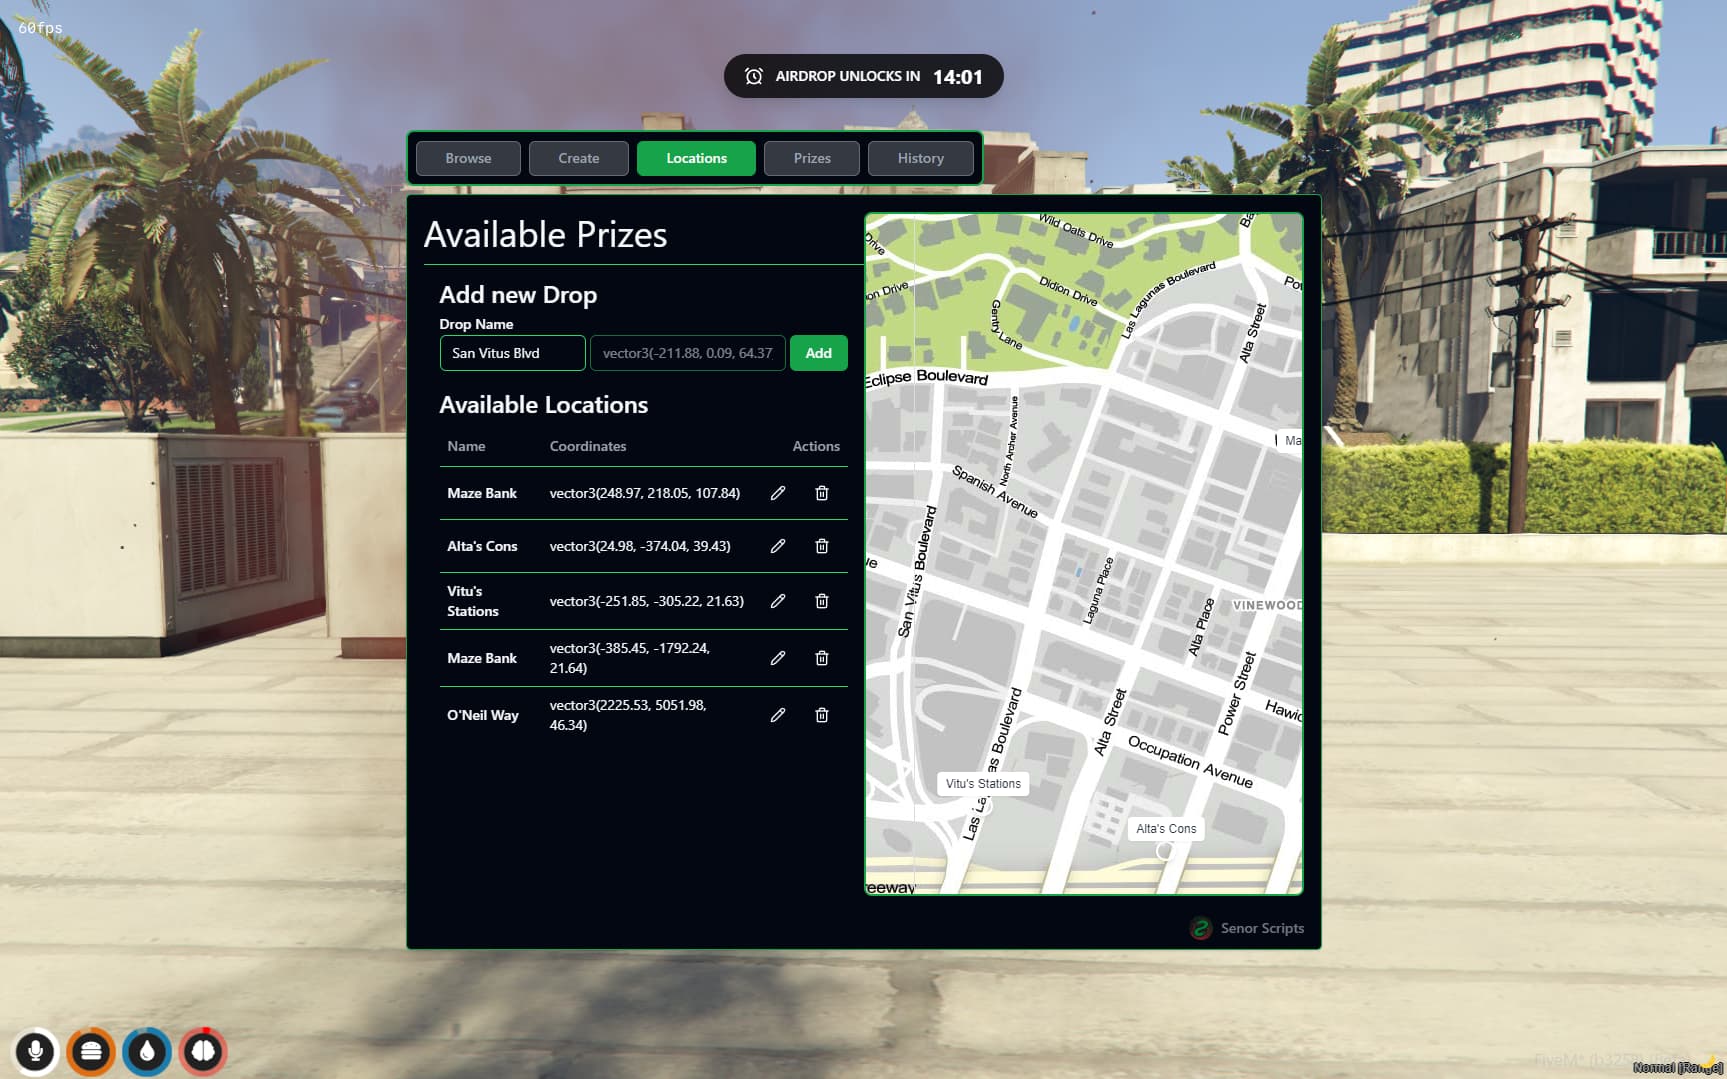Click the Power Street label on map
Viewport: 1727px width, 1079px height.
click(1237, 693)
